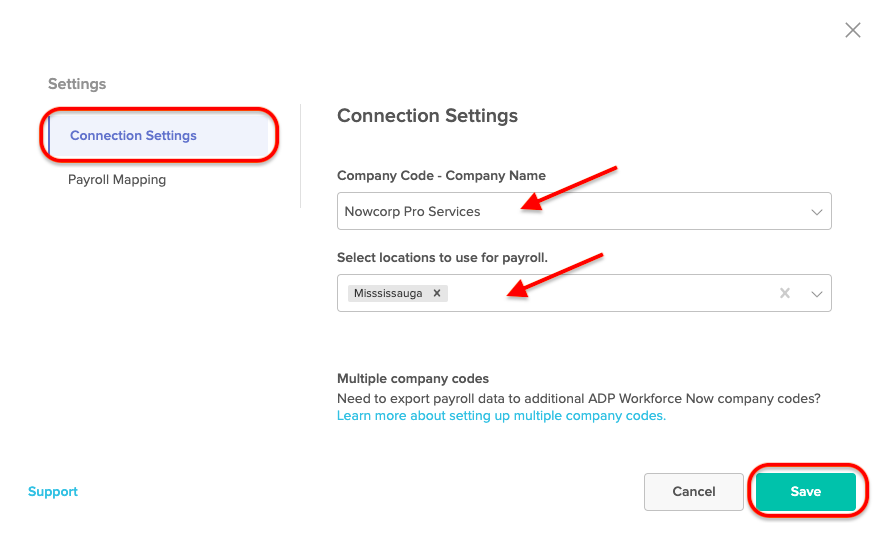This screenshot has height=543, width=886.
Task: Expand the payroll locations dropdown chevron
Action: click(817, 293)
